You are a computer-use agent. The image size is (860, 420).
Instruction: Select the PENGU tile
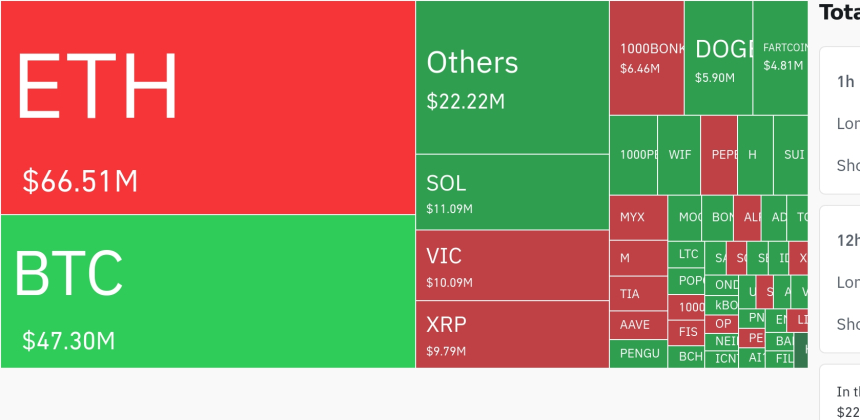[638, 353]
